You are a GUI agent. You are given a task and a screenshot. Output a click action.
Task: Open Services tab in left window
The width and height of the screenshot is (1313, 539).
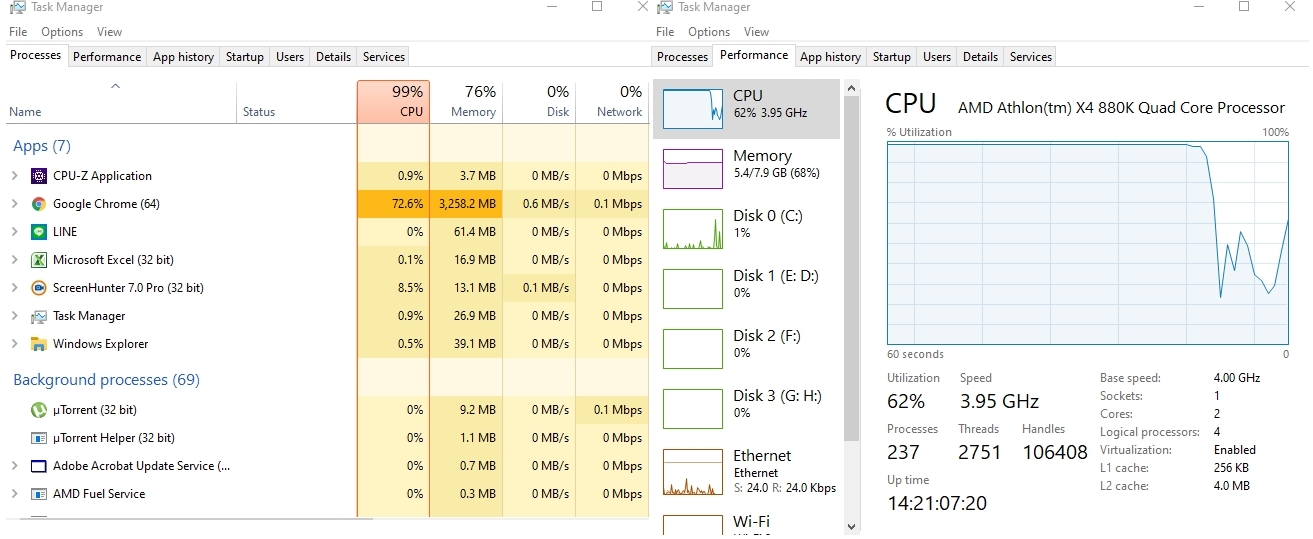[384, 57]
